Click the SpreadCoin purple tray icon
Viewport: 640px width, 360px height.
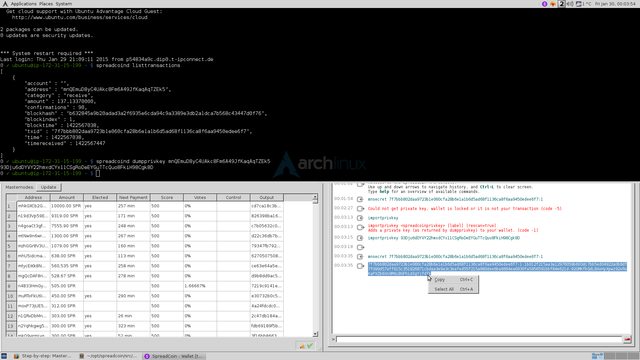(544, 4)
